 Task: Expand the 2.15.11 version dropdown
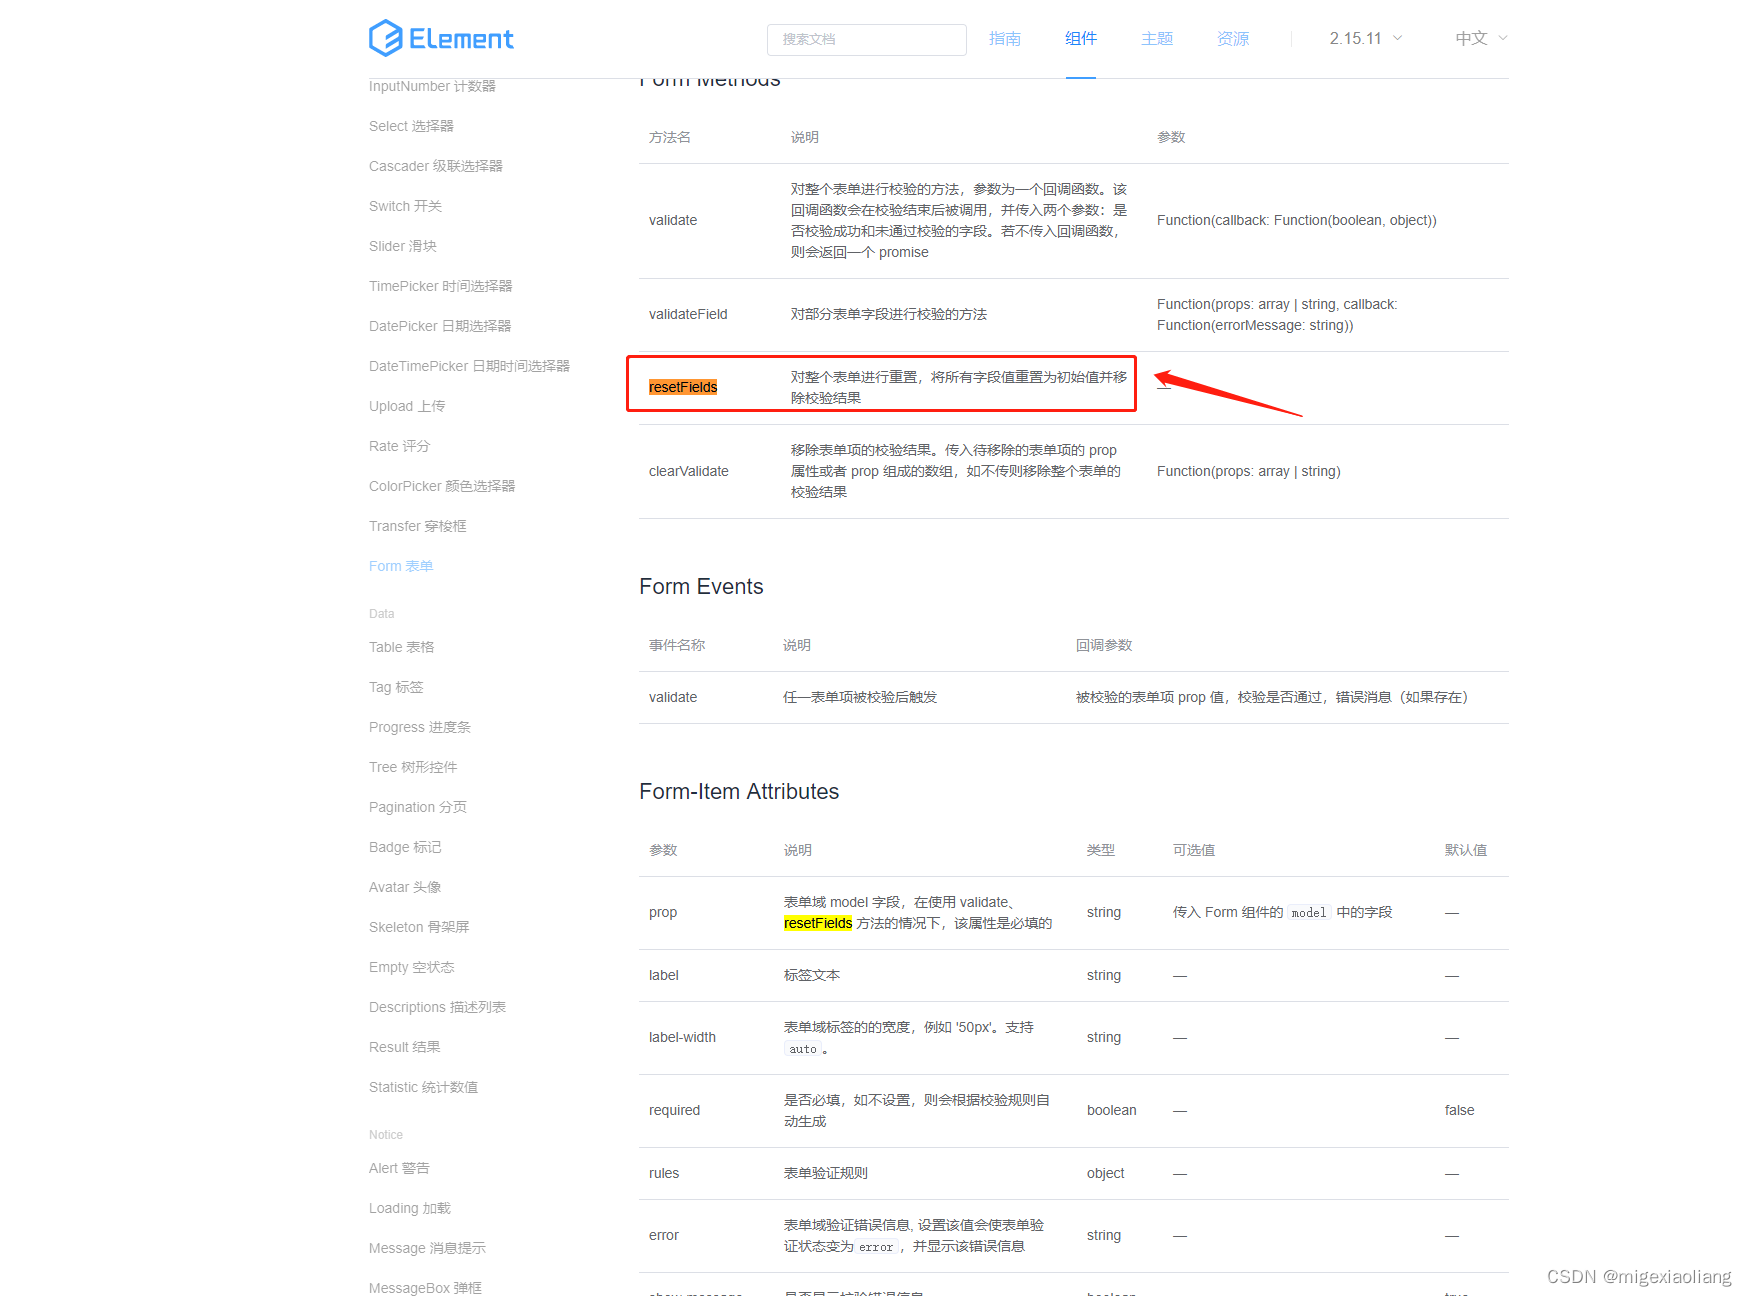pos(1365,38)
